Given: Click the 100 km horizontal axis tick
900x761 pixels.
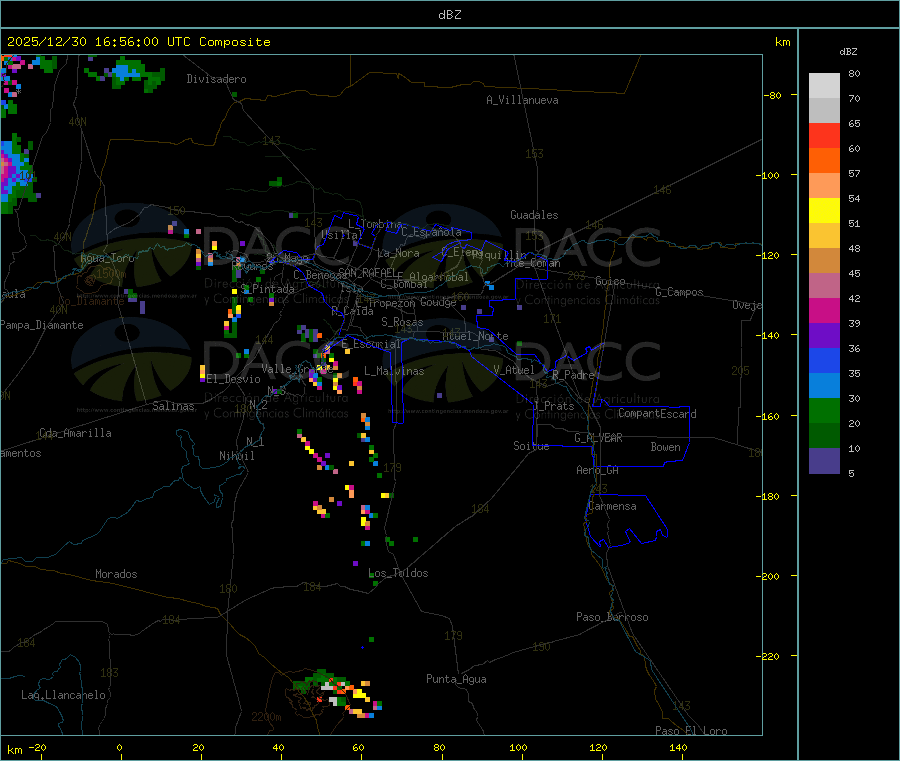Looking at the screenshot, I should [518, 747].
